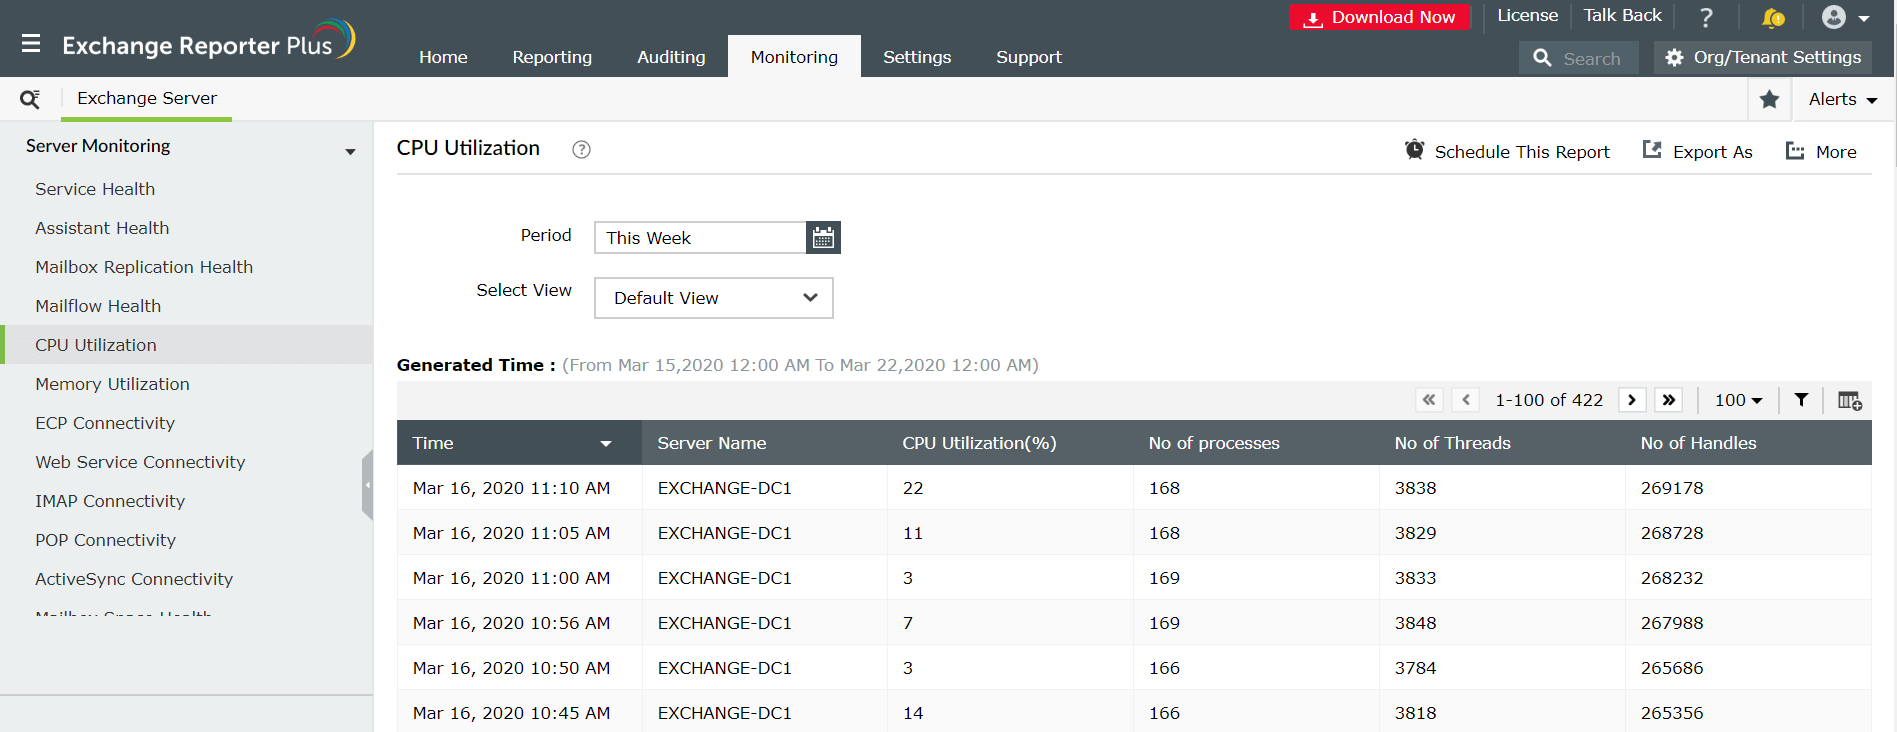Open Org/Tenant Settings

(1763, 58)
